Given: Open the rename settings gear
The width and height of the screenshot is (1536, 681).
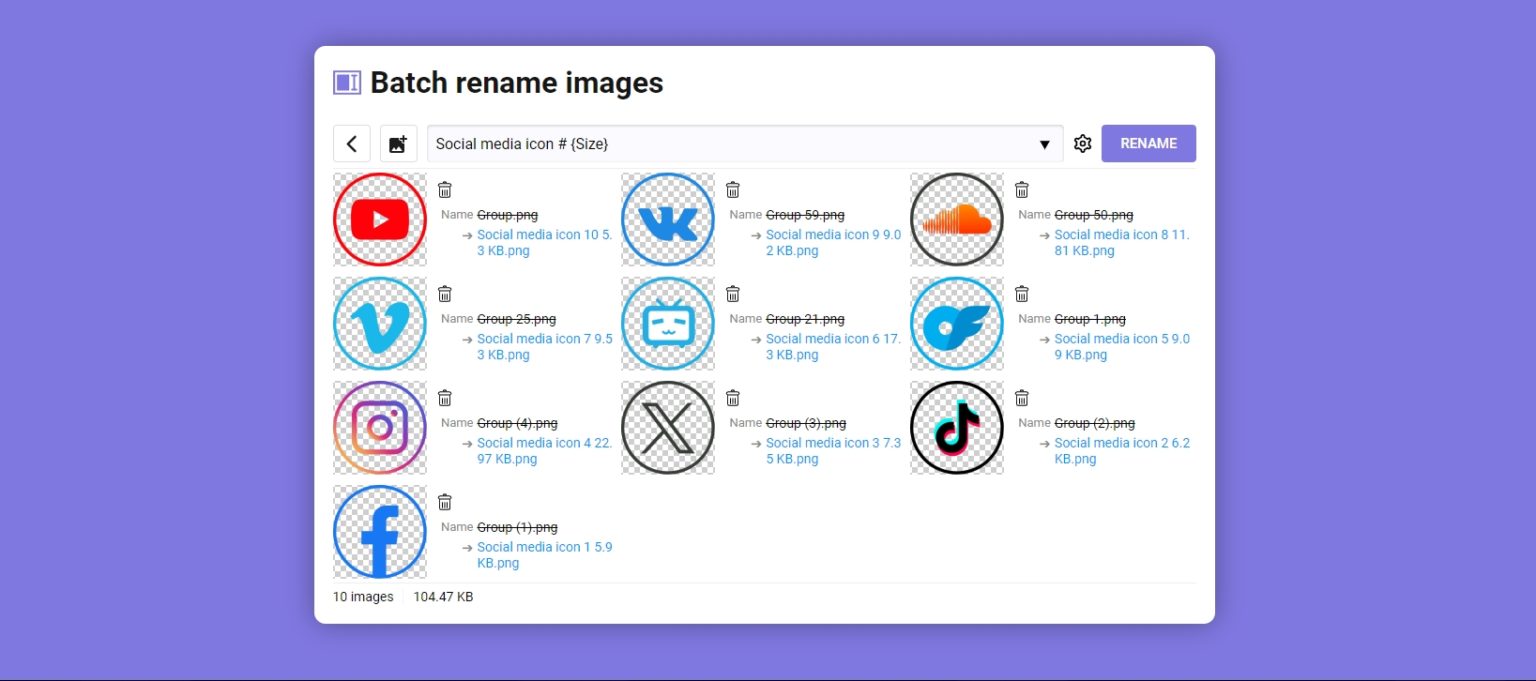Looking at the screenshot, I should pos(1082,143).
